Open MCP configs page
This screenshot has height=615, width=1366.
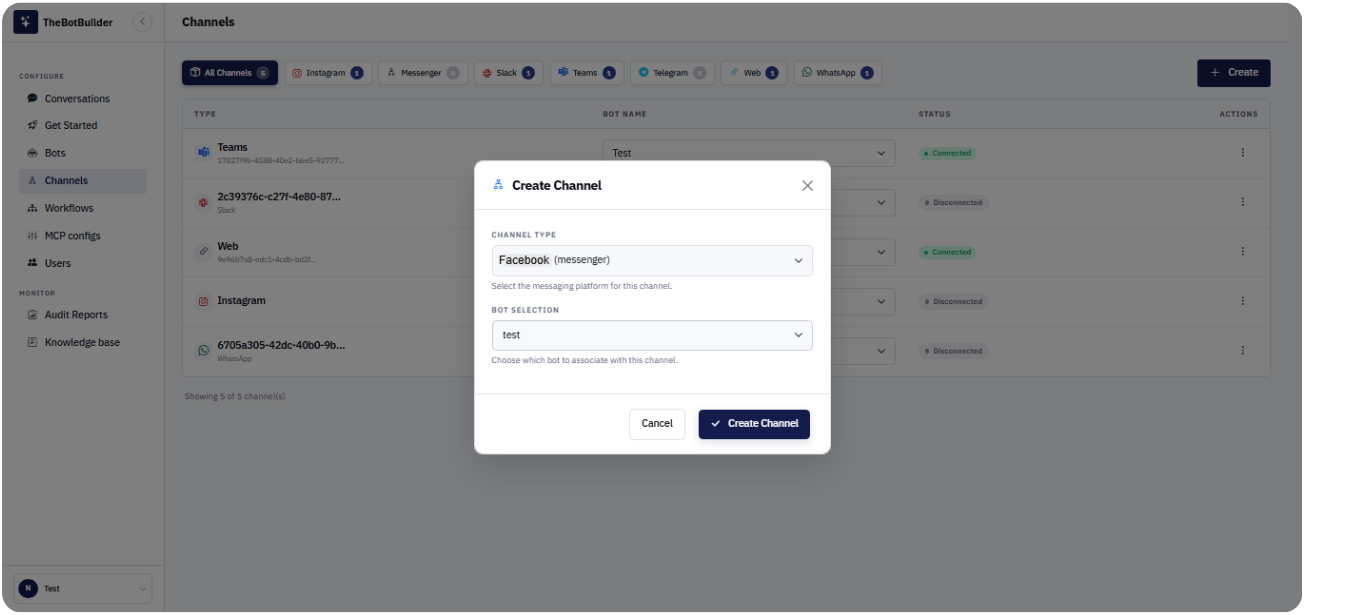(x=82, y=236)
